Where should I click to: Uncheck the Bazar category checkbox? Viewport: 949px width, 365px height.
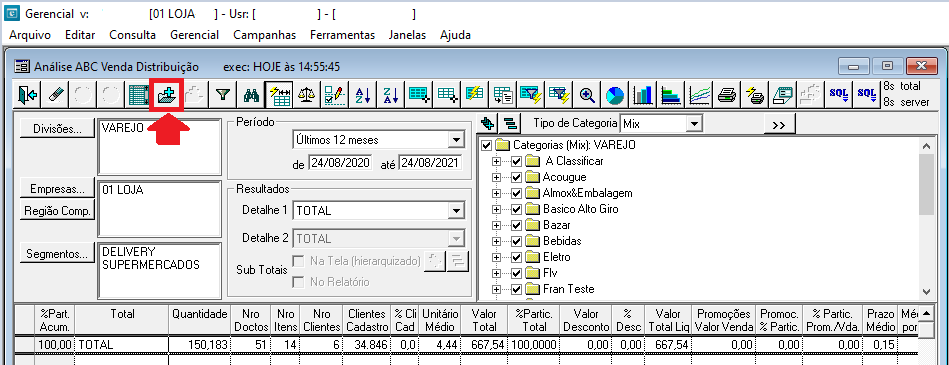tap(516, 225)
